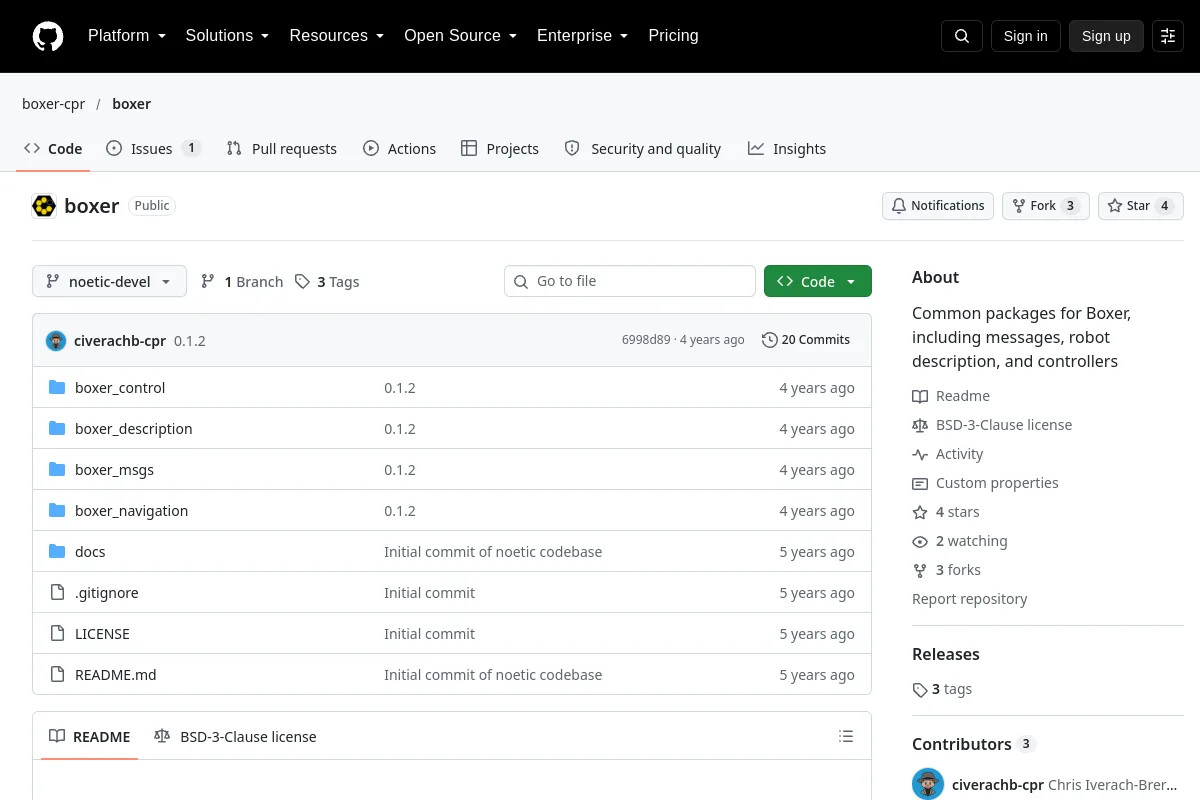Click the GitHub logo icon
This screenshot has height=800, width=1200.
48,36
